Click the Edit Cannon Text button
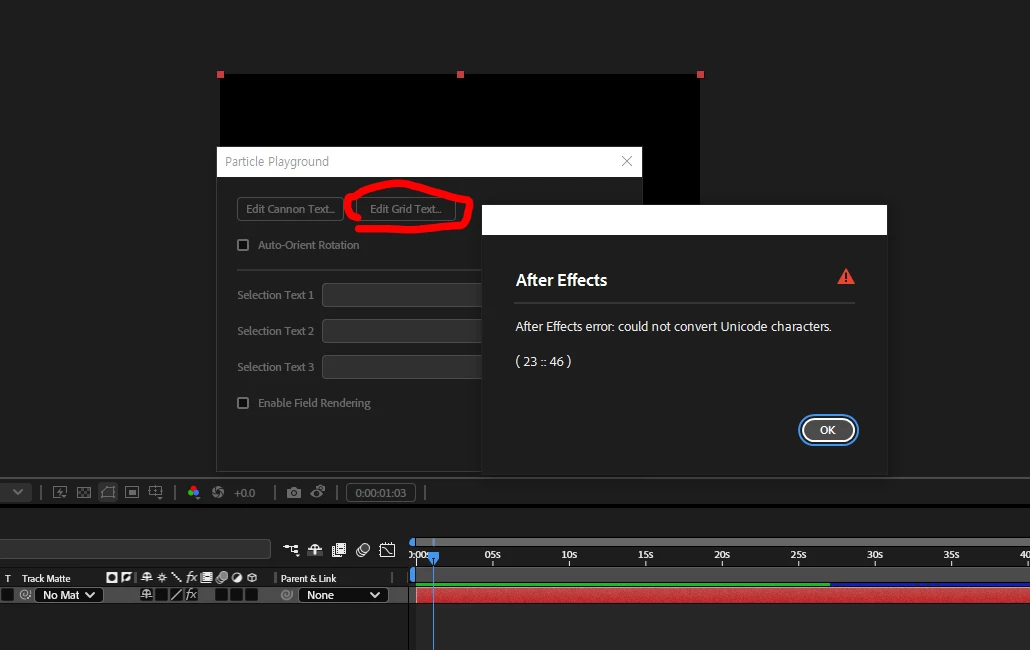Screen dimensions: 1030x650 click(290, 209)
